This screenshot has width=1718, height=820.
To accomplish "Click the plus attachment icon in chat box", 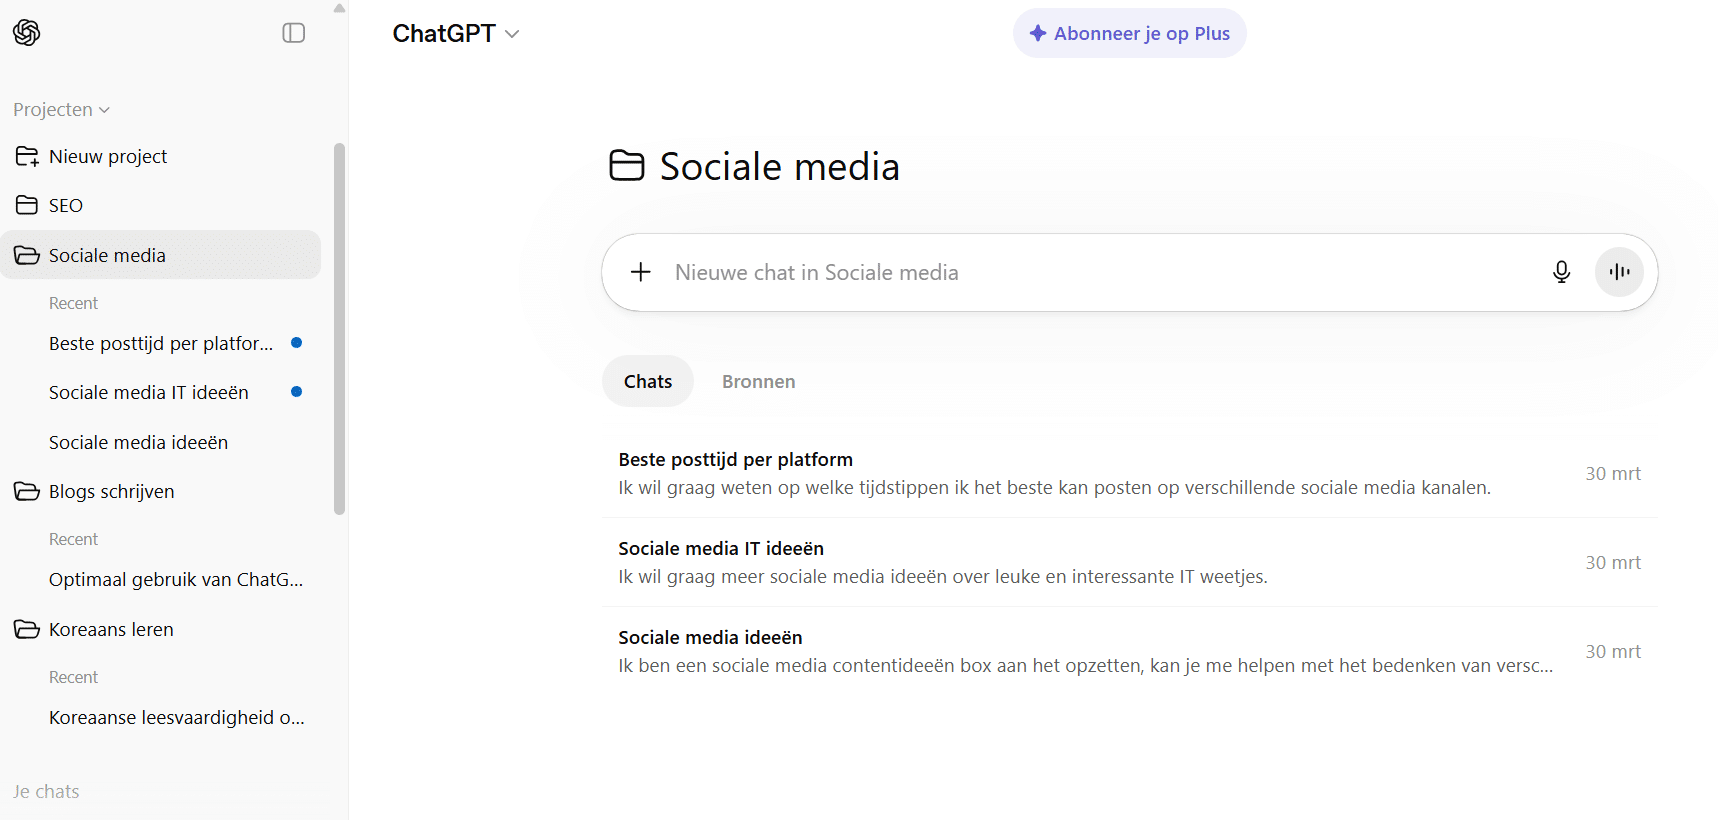I will [641, 272].
